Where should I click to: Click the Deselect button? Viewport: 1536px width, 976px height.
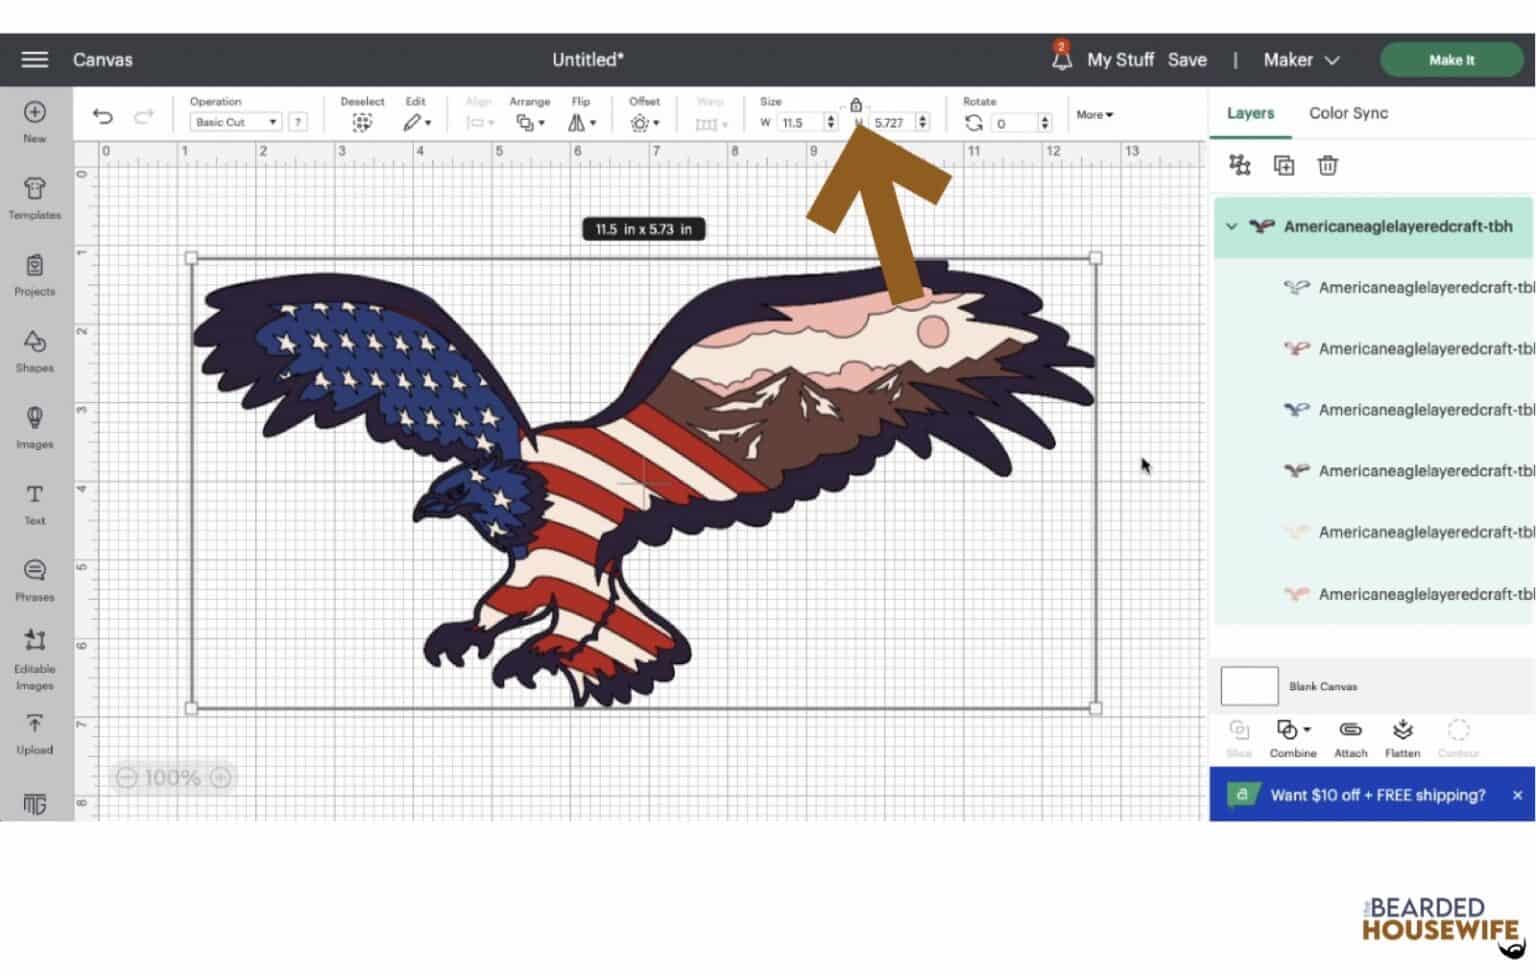coord(362,113)
